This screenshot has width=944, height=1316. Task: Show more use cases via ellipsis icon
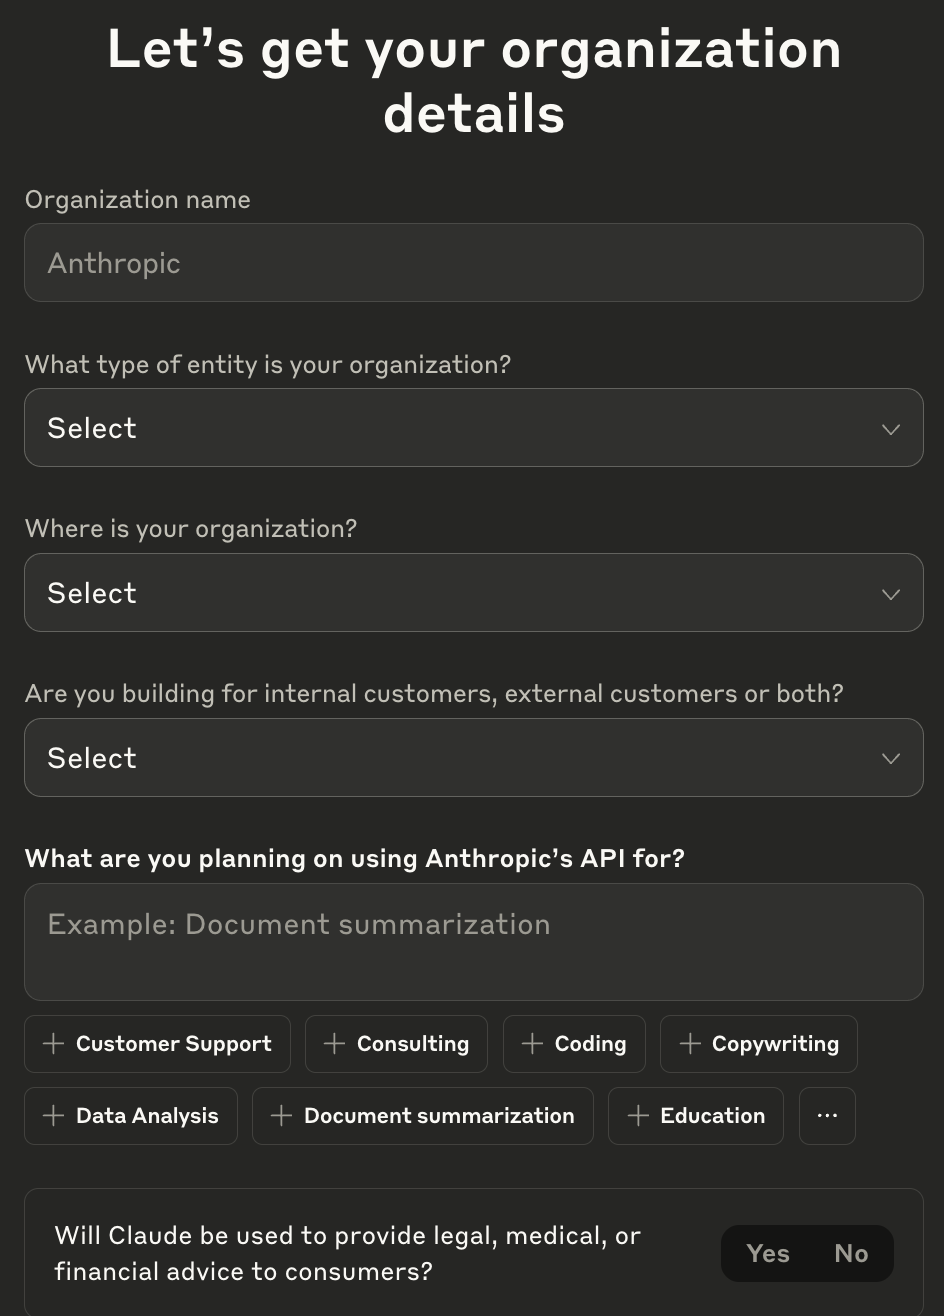tap(827, 1116)
